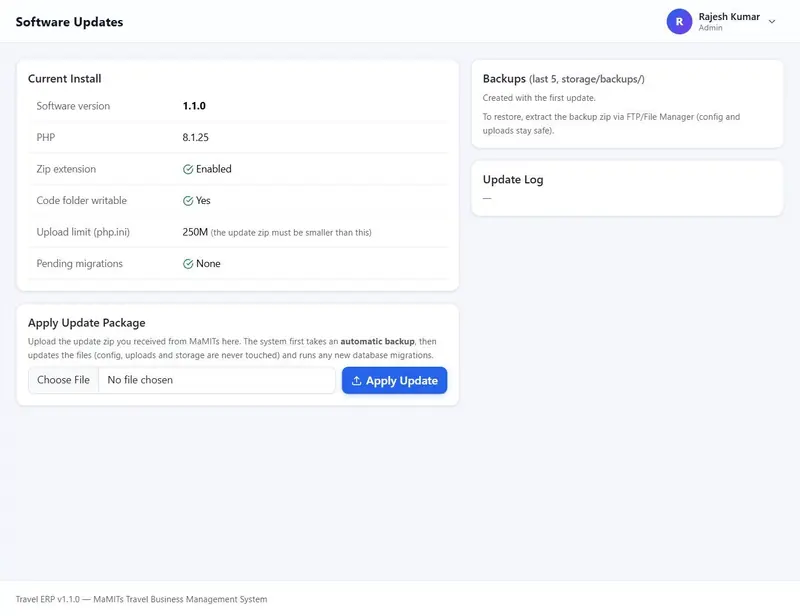The width and height of the screenshot is (800, 616).
Task: Click the Current Install heading
Action: click(x=64, y=79)
